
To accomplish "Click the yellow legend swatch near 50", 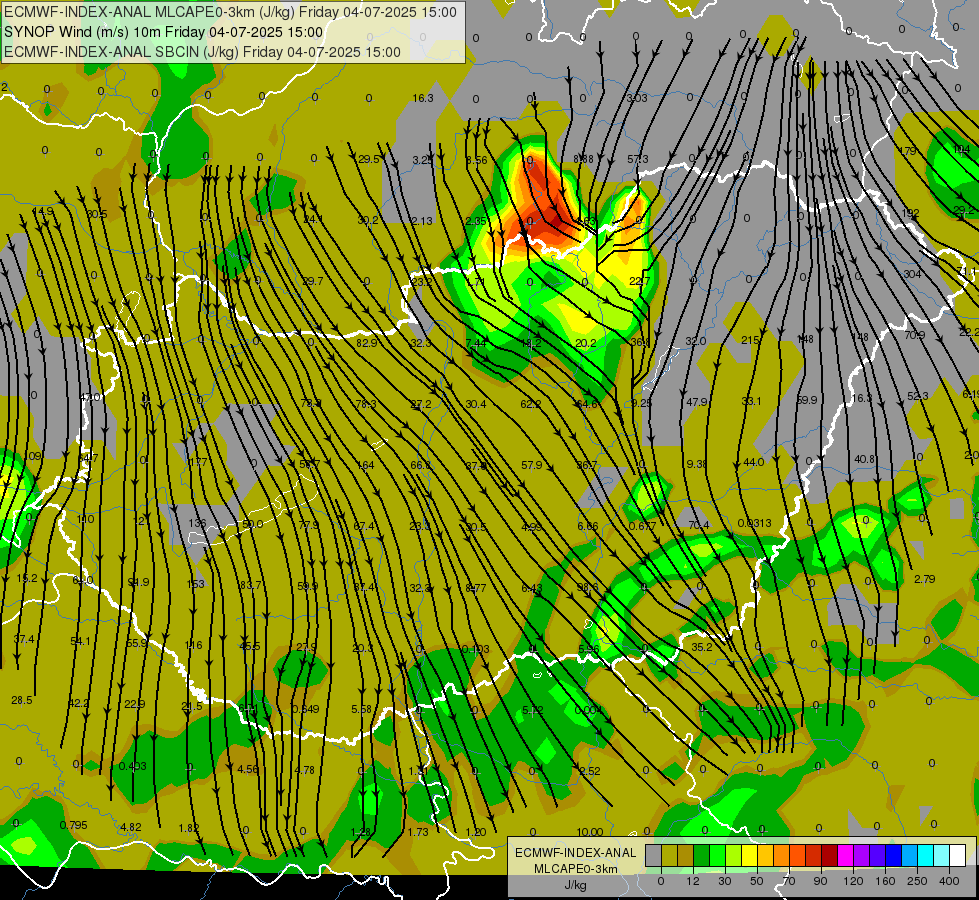I will 749,855.
